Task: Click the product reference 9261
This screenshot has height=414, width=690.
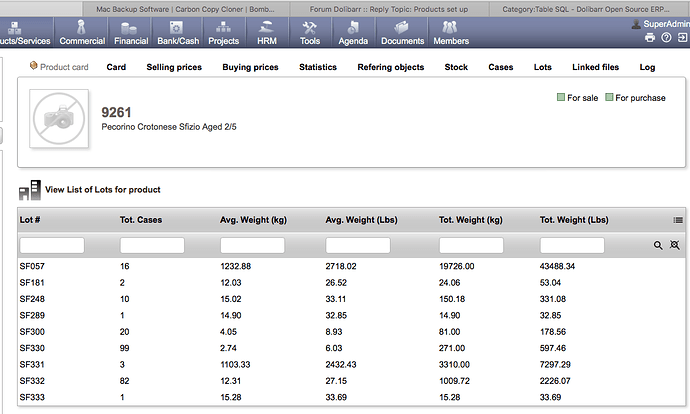Action: click(116, 112)
